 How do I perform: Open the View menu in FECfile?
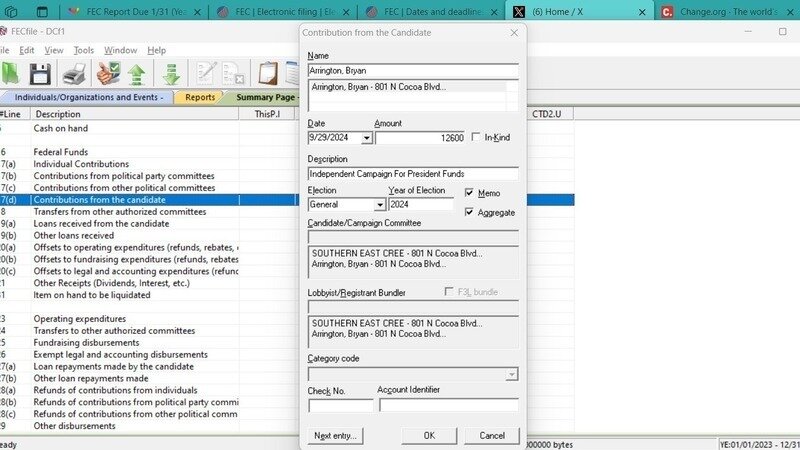[x=54, y=50]
